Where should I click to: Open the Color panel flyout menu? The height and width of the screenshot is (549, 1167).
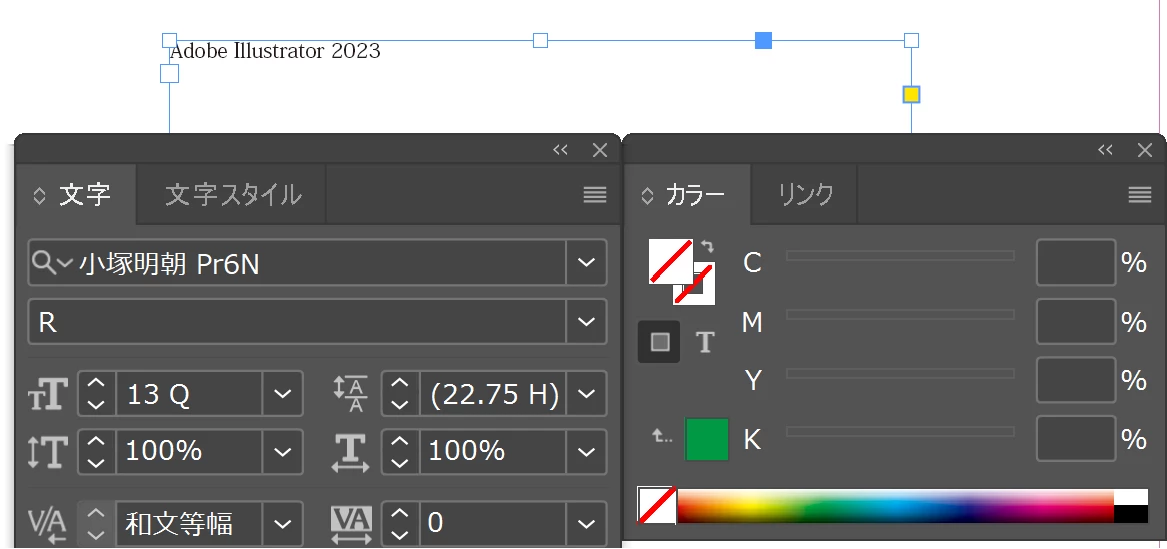(x=1139, y=195)
